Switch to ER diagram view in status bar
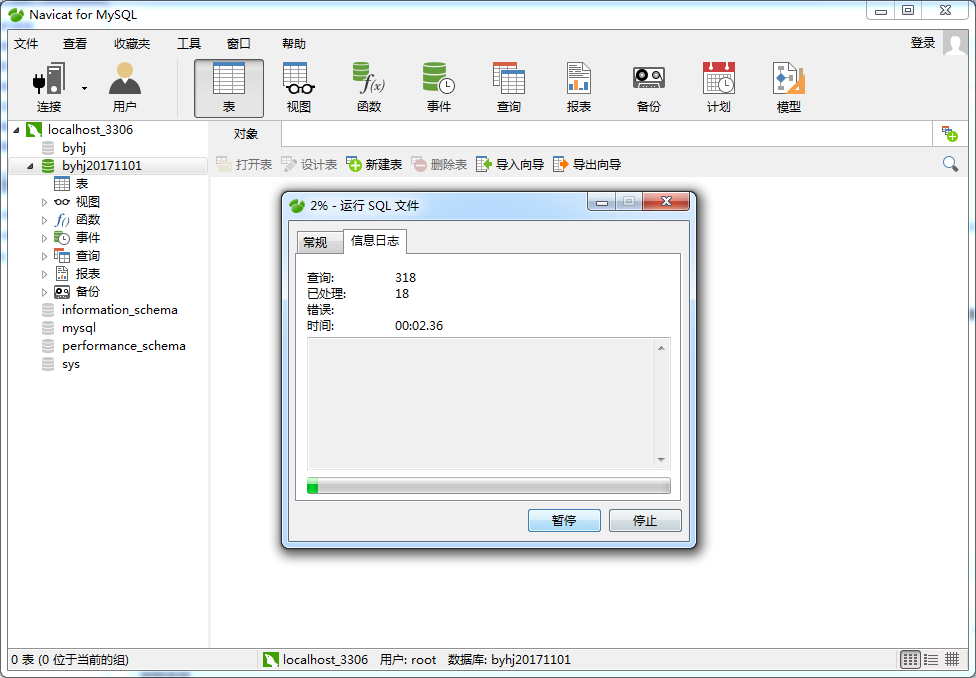976x678 pixels. [952, 660]
